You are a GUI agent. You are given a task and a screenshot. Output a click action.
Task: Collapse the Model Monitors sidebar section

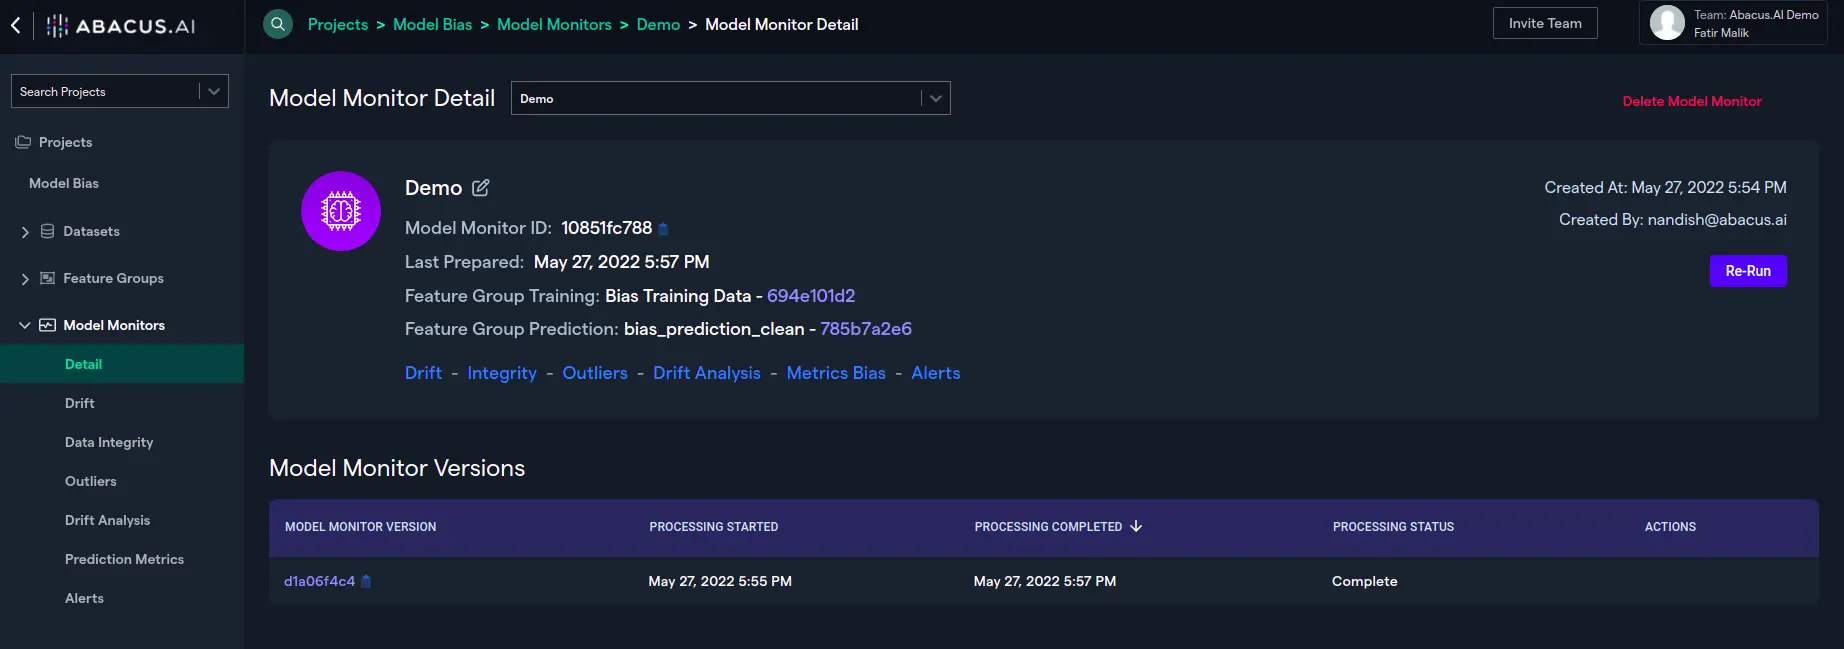25,326
